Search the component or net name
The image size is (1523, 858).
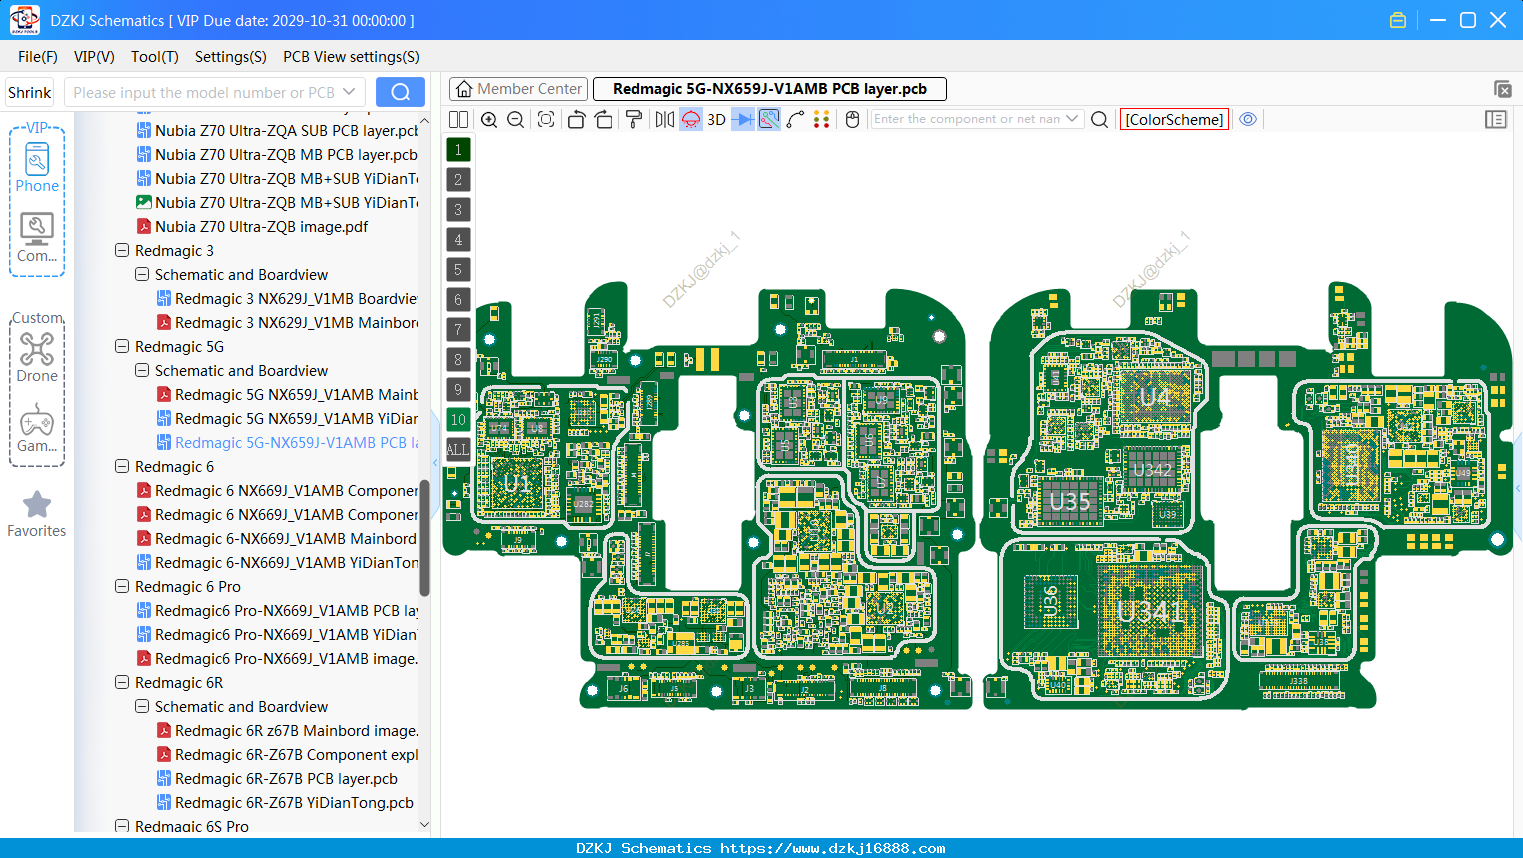click(1099, 119)
